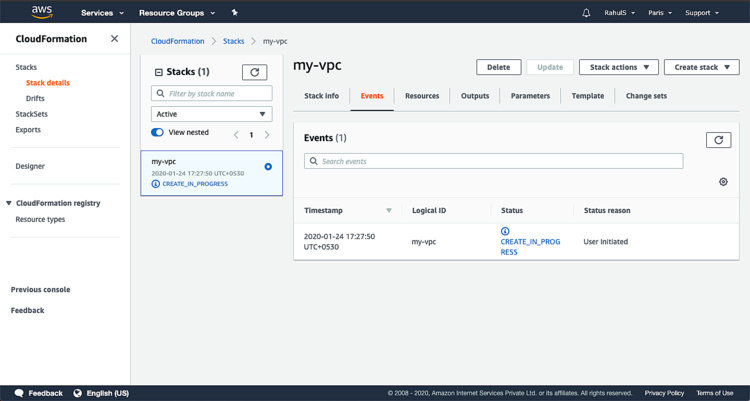The width and height of the screenshot is (750, 401).
Task: Click the Delete stack button
Action: 498,67
